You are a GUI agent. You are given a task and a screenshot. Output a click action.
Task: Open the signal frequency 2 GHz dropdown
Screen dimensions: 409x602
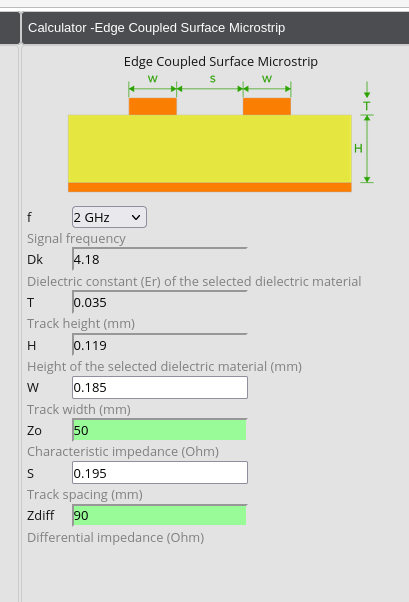coord(109,217)
